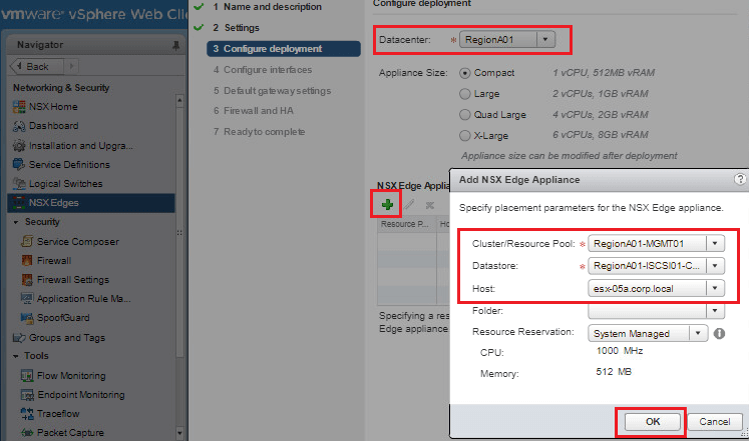Collapse the Tools tree section
This screenshot has width=749, height=441.
pyautogui.click(x=16, y=356)
